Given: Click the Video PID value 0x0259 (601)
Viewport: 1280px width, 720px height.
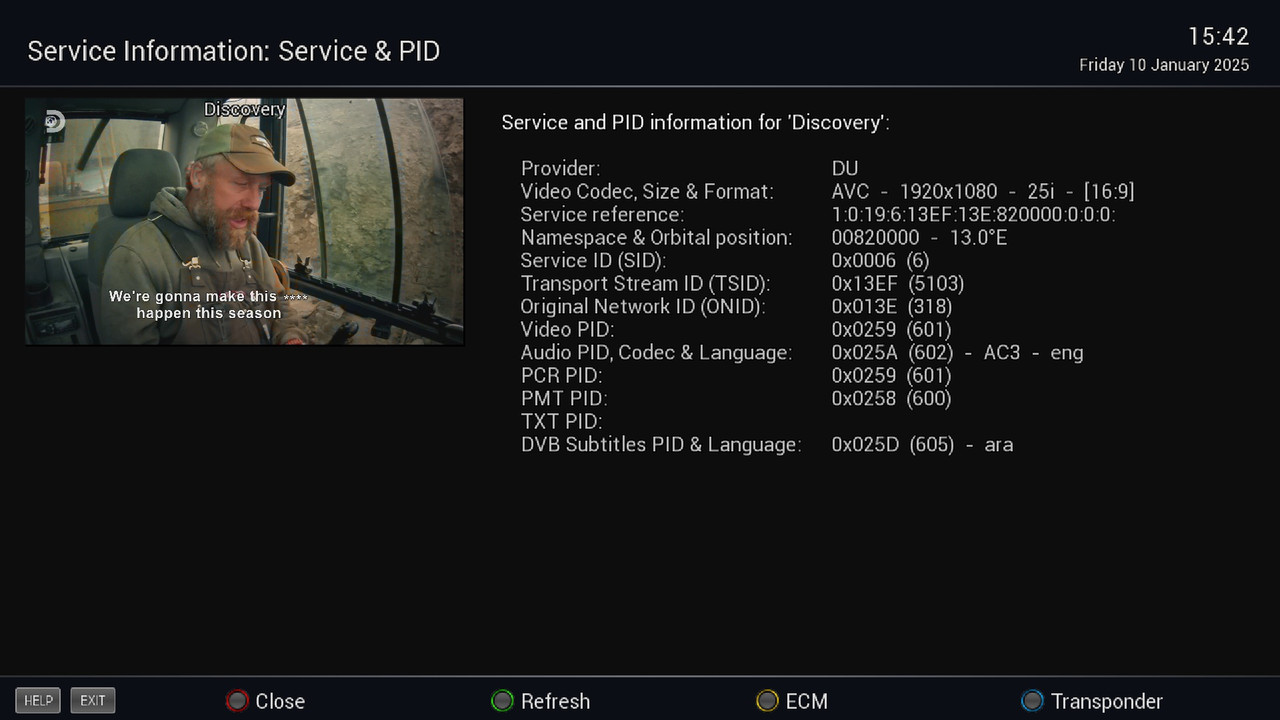Looking at the screenshot, I should pyautogui.click(x=891, y=329).
